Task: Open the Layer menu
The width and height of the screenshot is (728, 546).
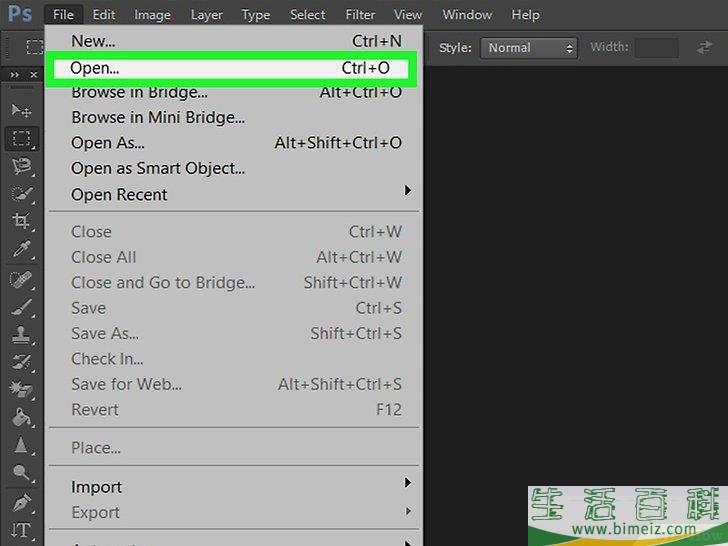Action: [x=207, y=15]
